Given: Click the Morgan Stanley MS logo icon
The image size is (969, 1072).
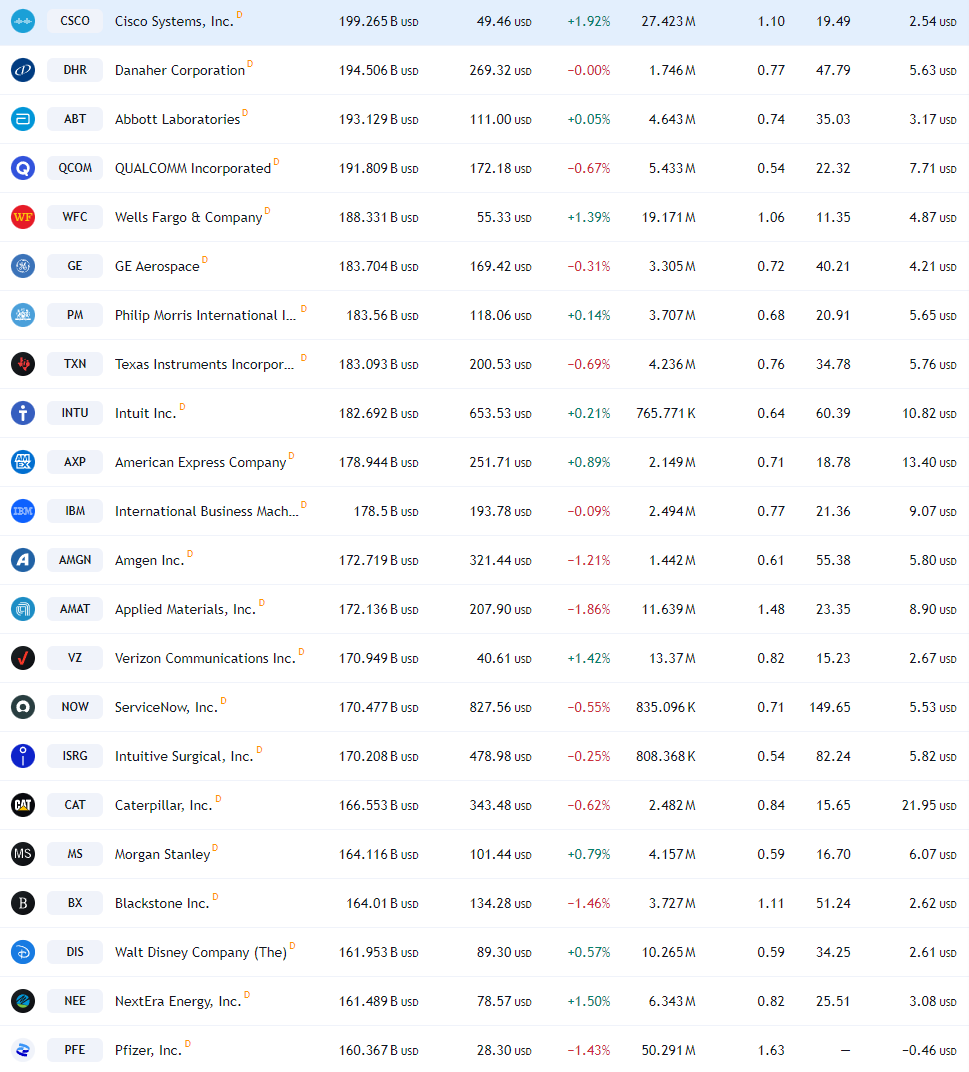Looking at the screenshot, I should tap(23, 854).
